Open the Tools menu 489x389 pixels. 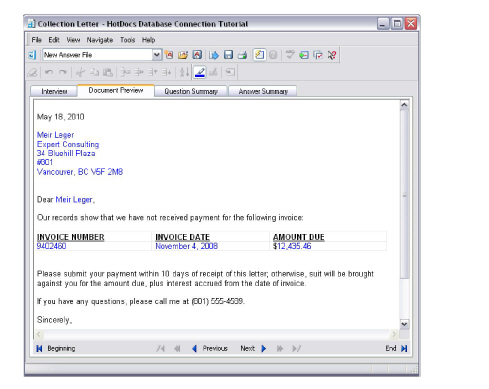[127, 40]
